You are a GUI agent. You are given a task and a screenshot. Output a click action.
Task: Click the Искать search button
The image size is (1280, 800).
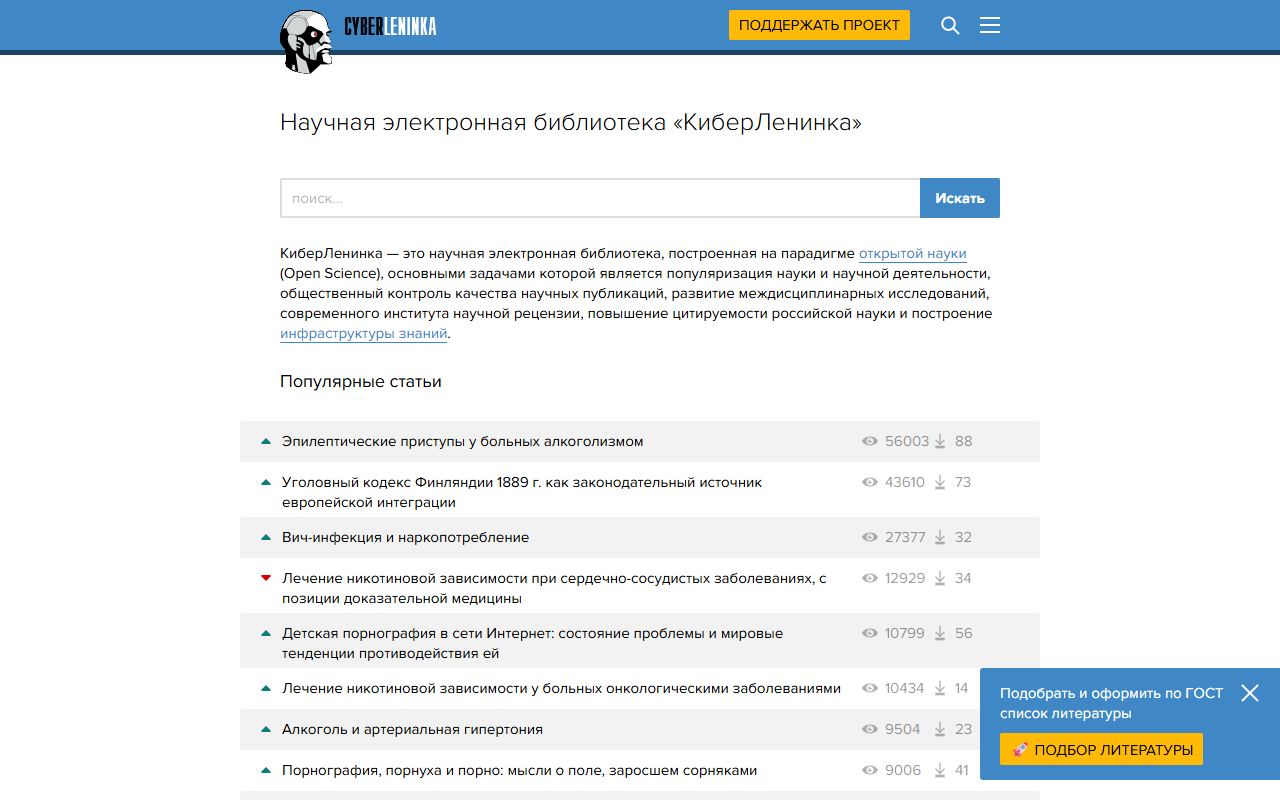[960, 198]
